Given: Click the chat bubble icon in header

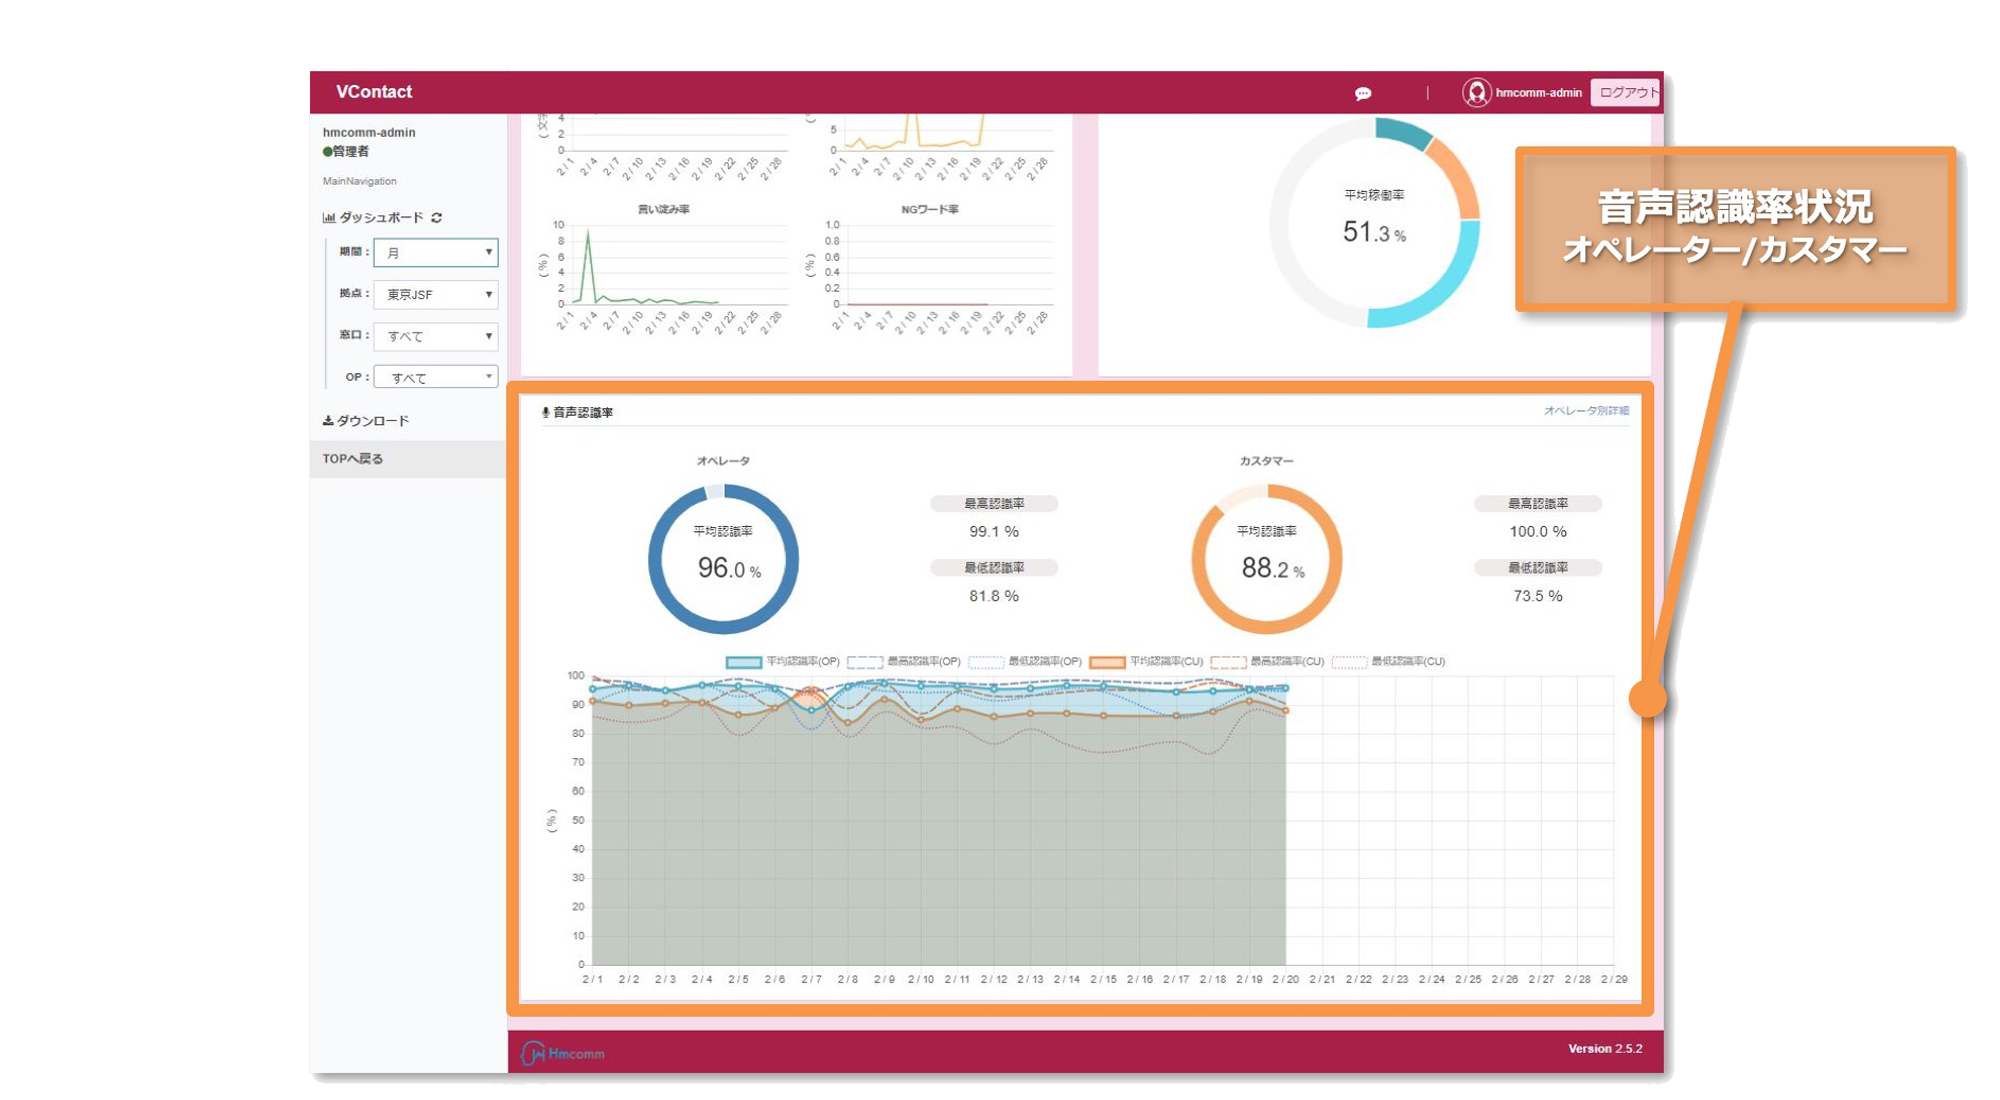Looking at the screenshot, I should pos(1363,93).
